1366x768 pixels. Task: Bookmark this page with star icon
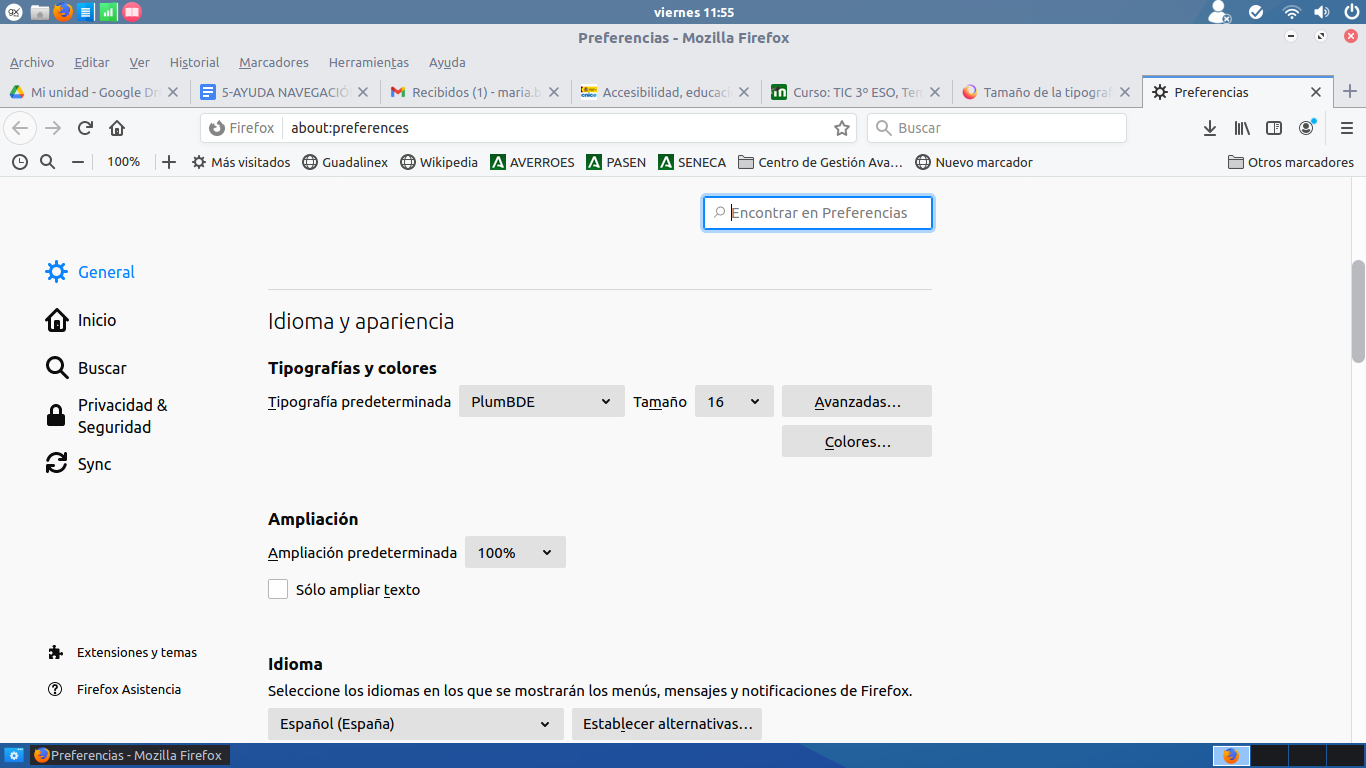[842, 128]
